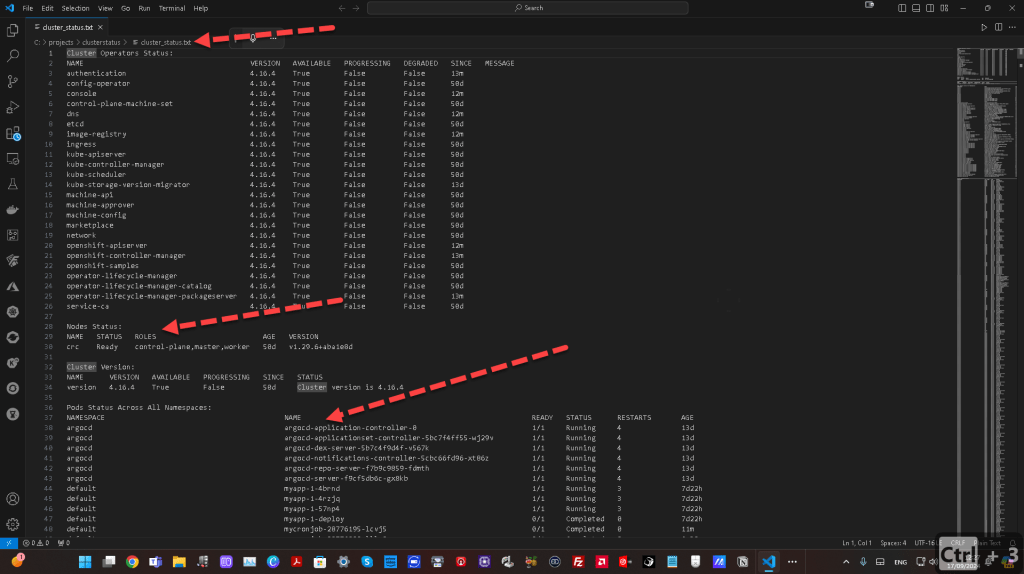Click the 'Nodes Status:' heading line

click(93, 327)
